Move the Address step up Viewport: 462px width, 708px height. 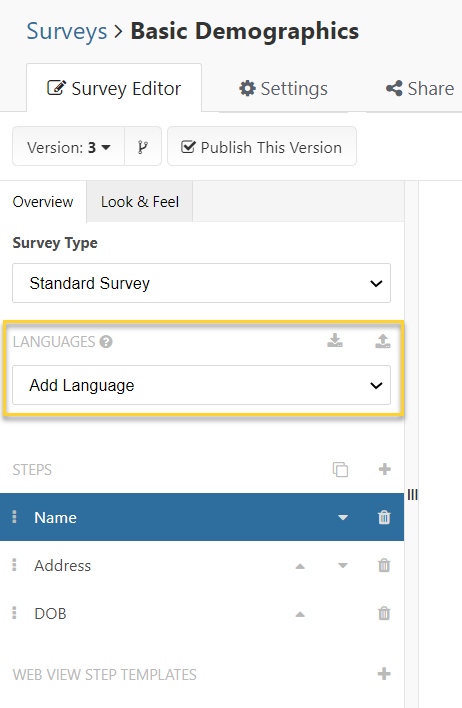click(300, 566)
